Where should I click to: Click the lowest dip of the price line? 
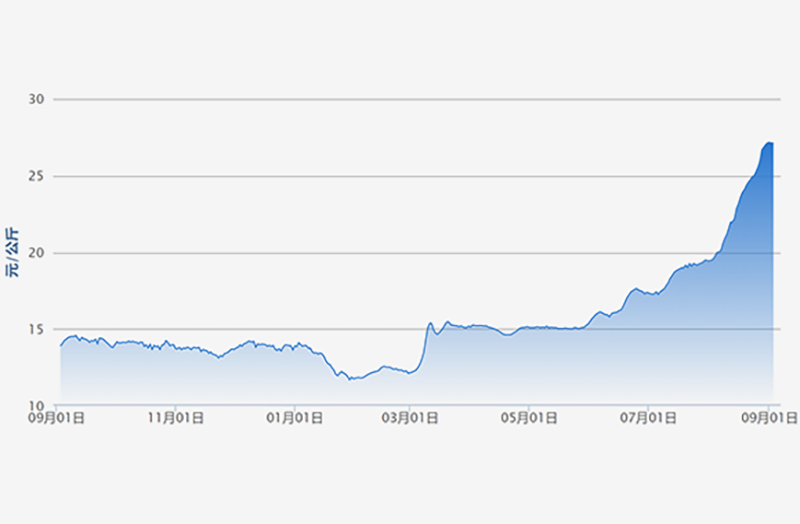pos(350,379)
